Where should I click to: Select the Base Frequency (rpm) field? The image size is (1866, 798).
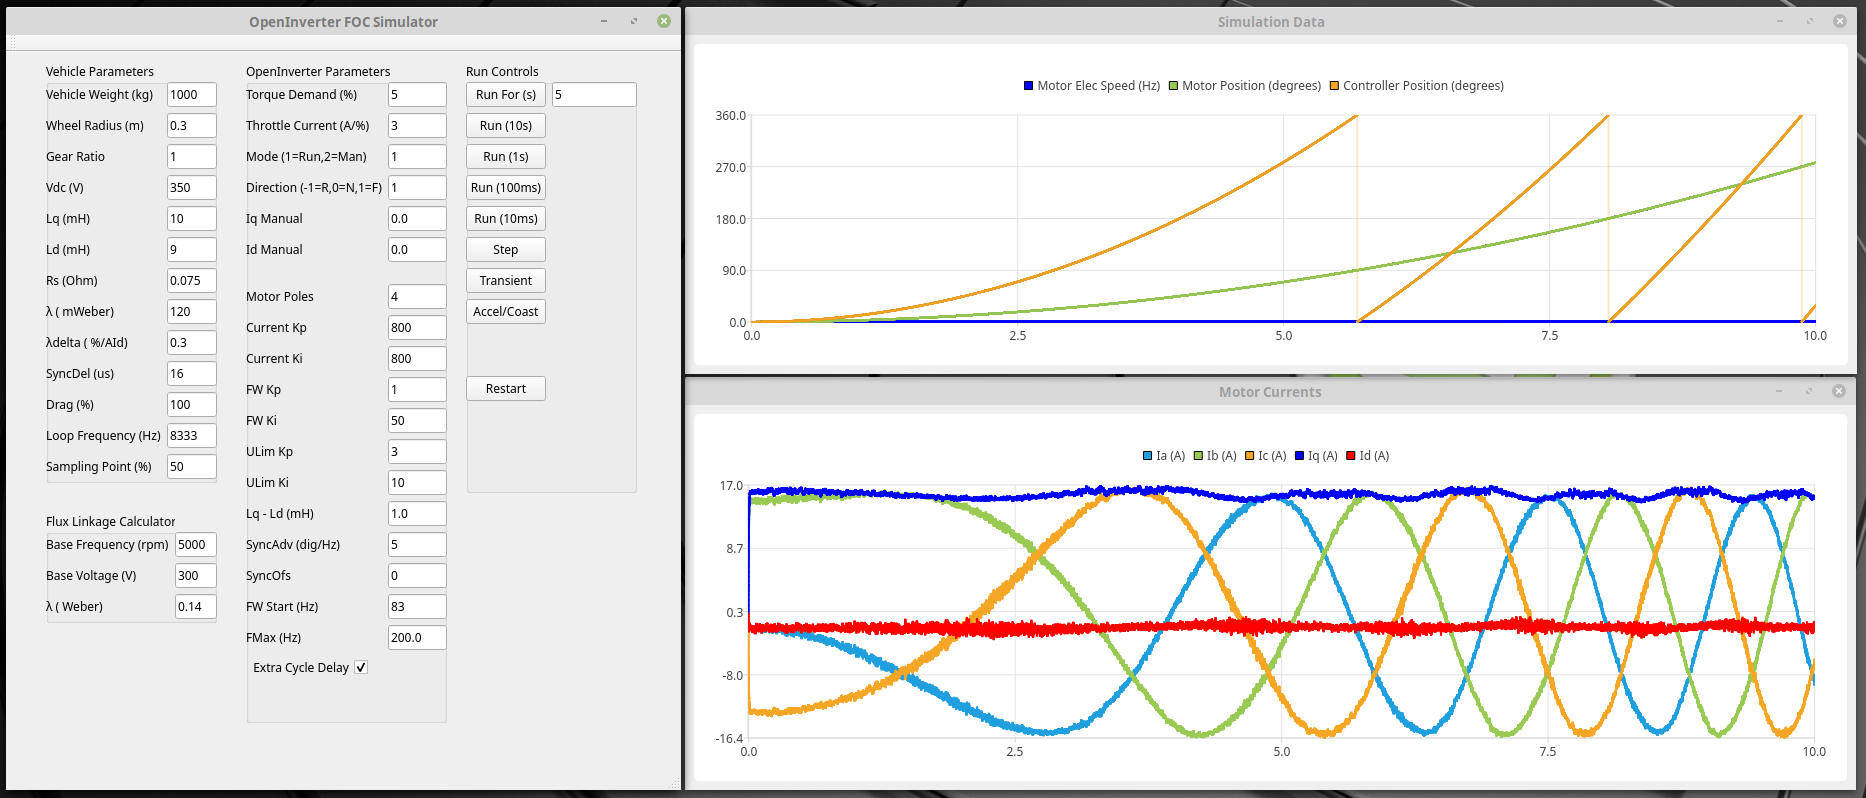coord(195,544)
